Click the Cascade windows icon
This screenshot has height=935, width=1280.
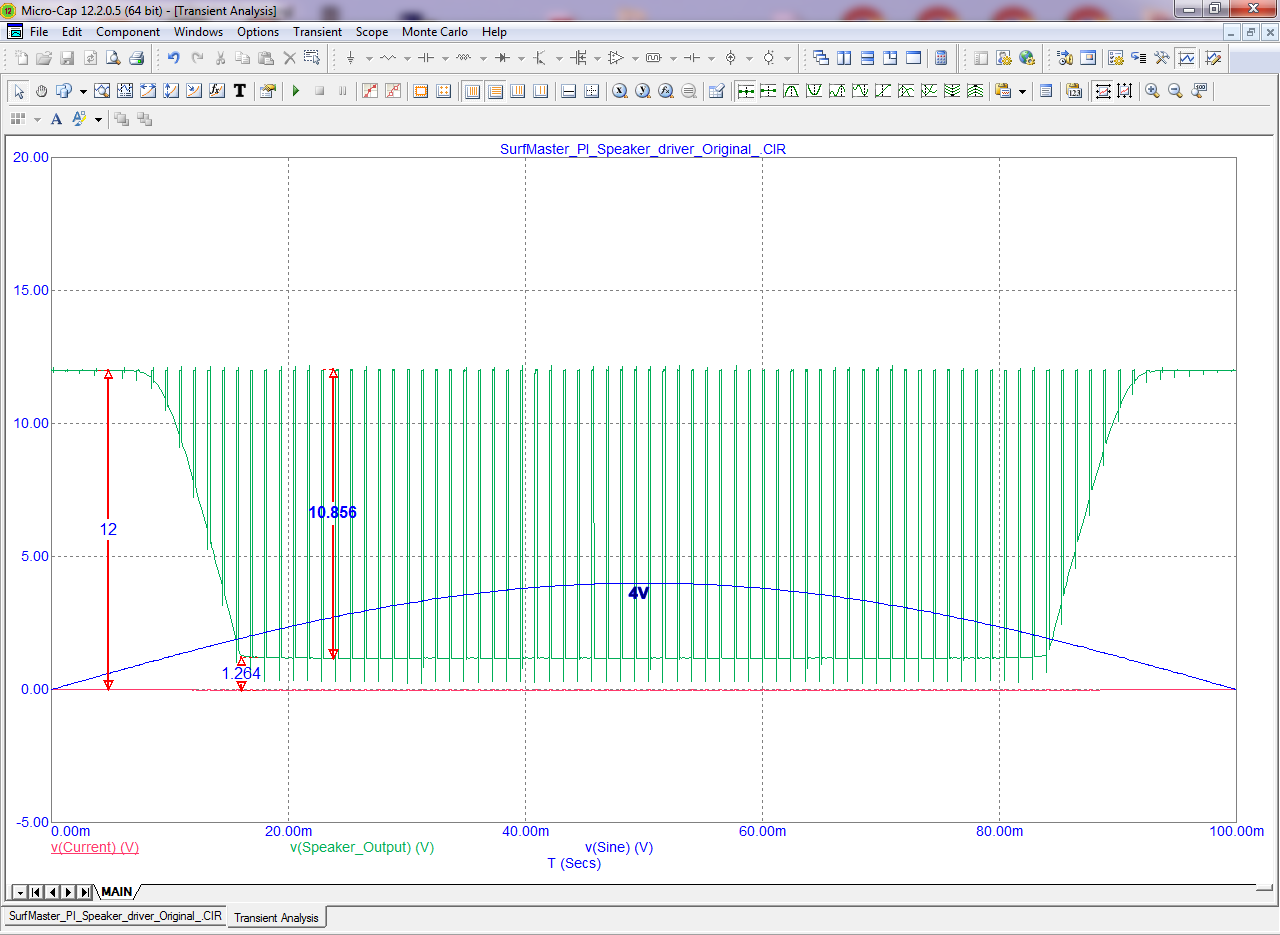coord(820,58)
